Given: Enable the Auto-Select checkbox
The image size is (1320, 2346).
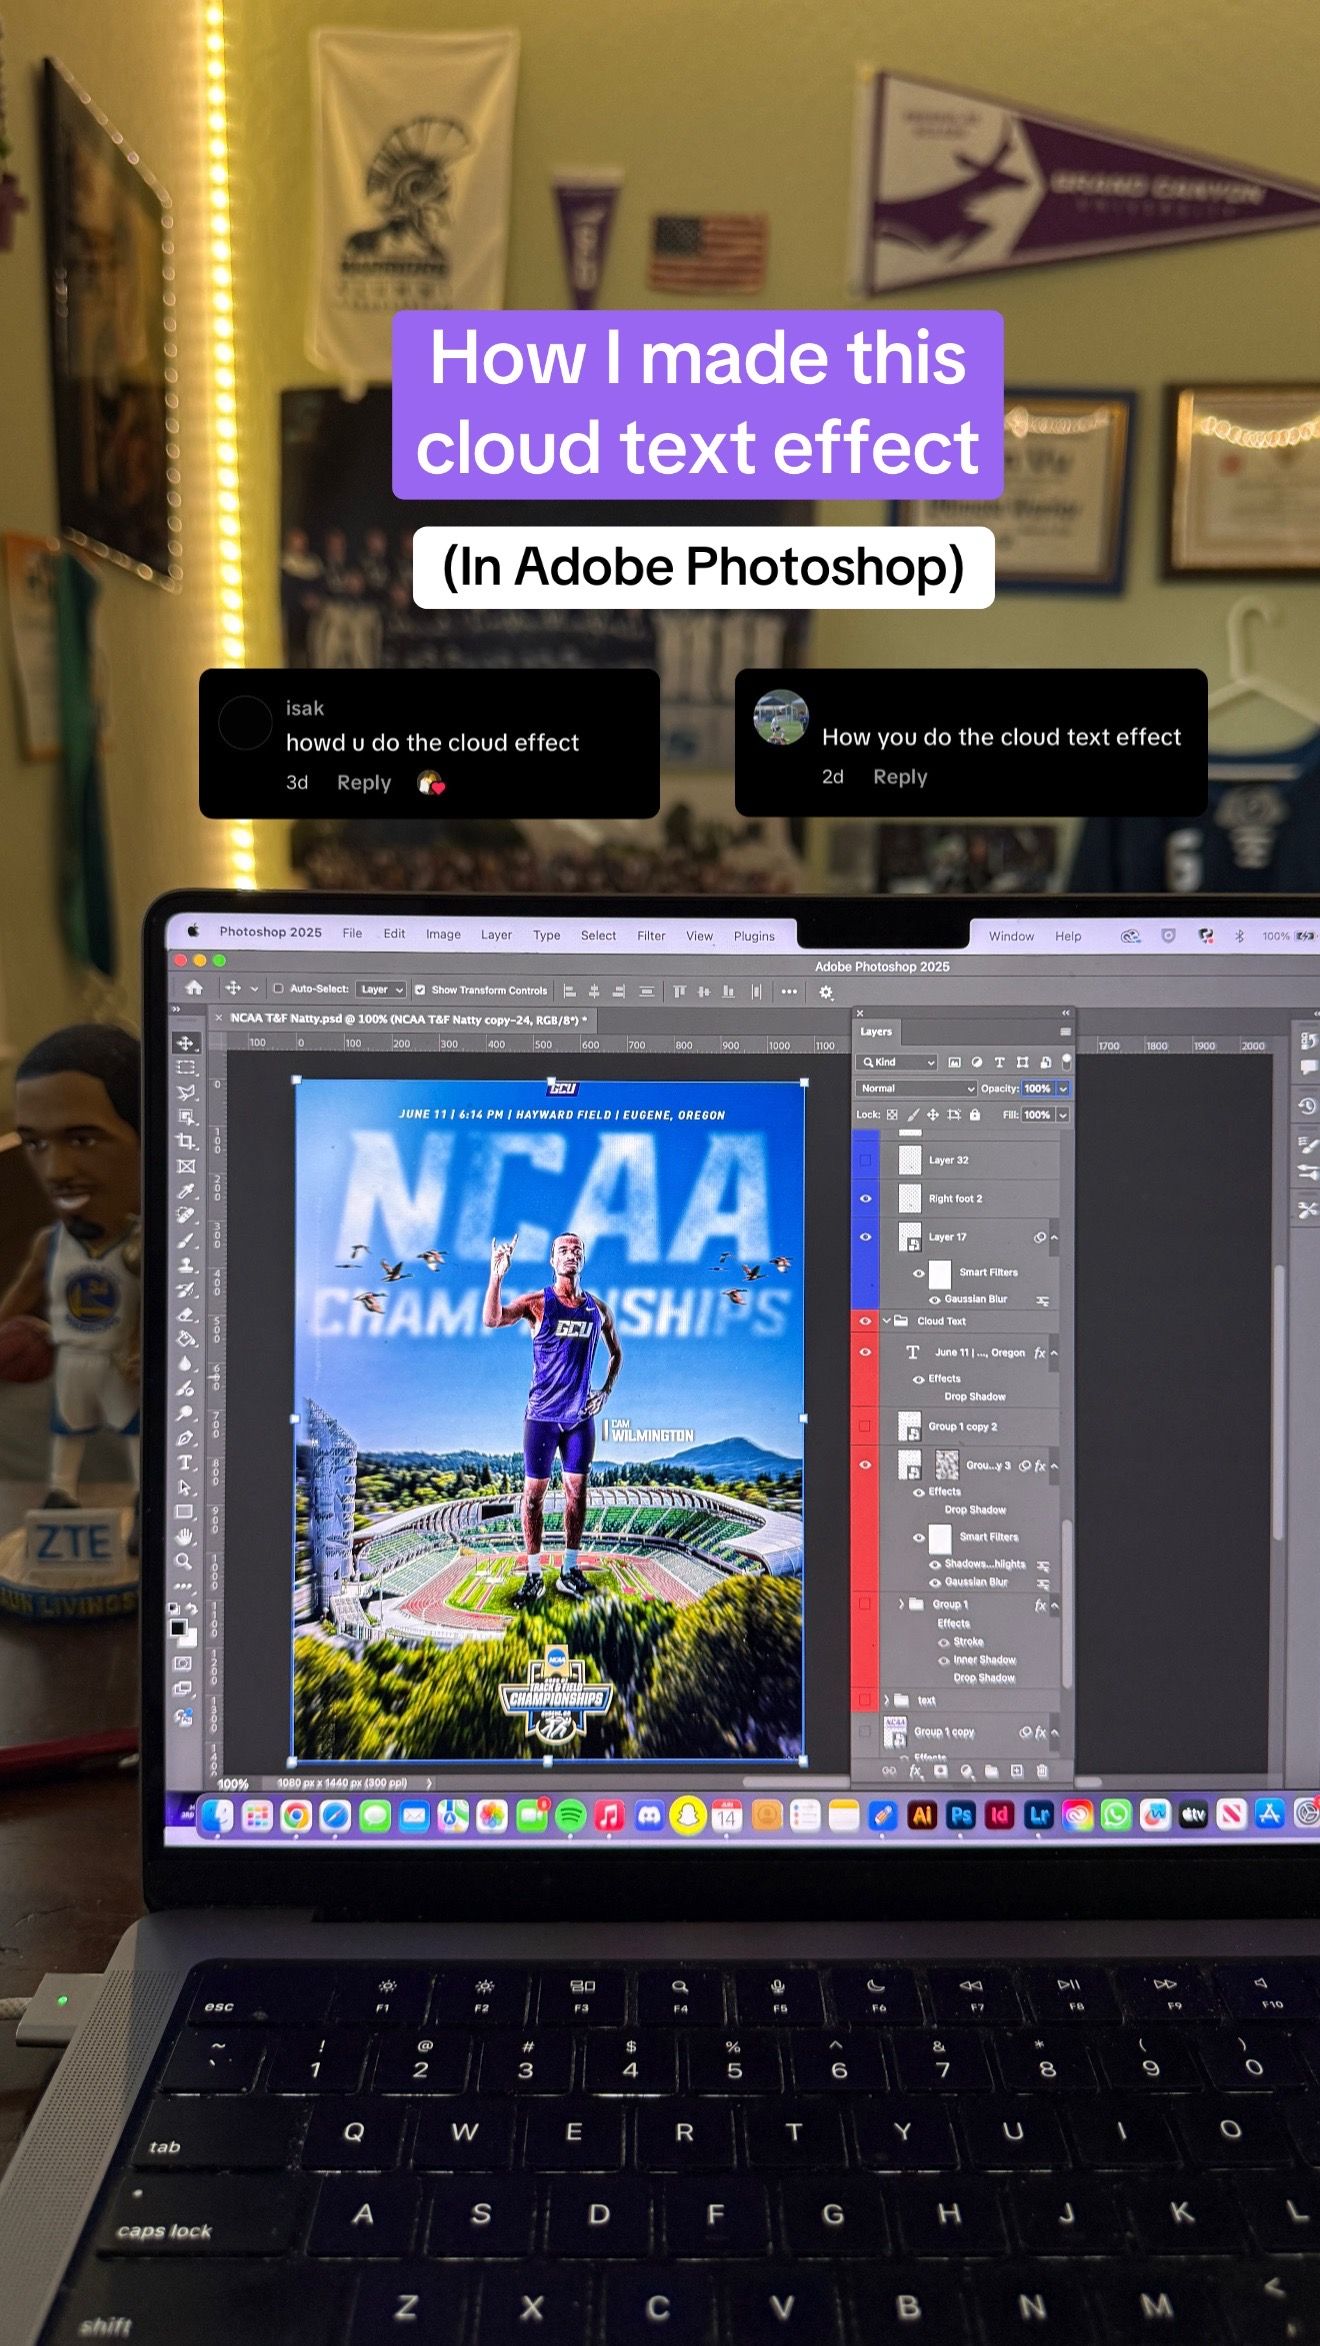Looking at the screenshot, I should (x=279, y=989).
